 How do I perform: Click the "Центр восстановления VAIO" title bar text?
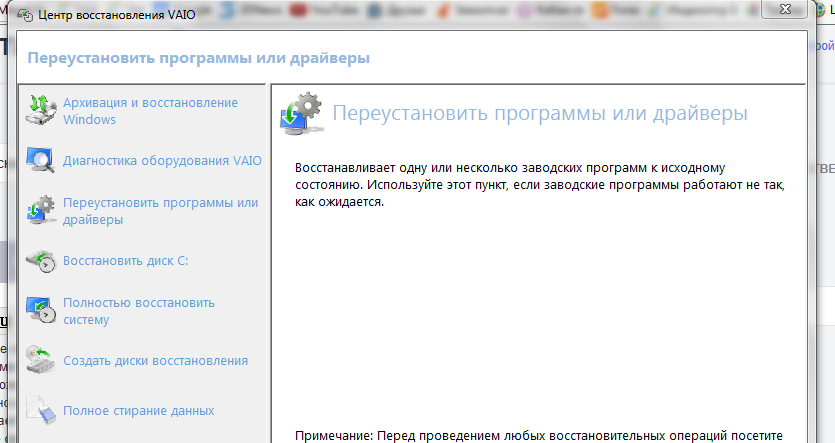pos(110,17)
